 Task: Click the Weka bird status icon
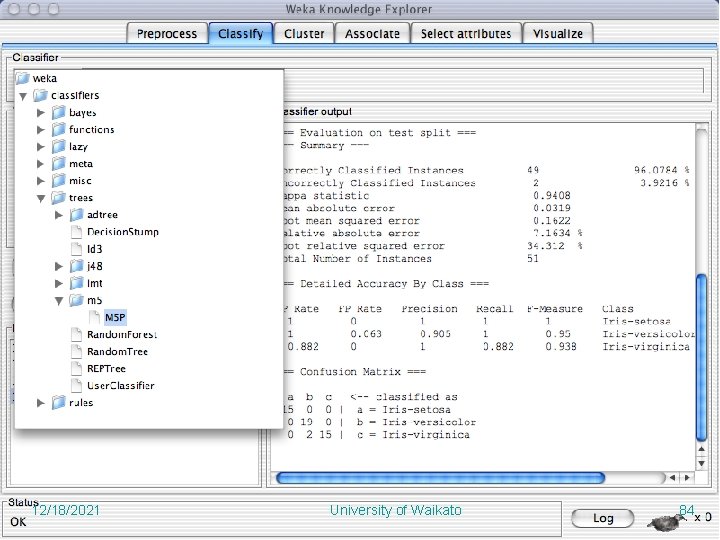pos(665,522)
